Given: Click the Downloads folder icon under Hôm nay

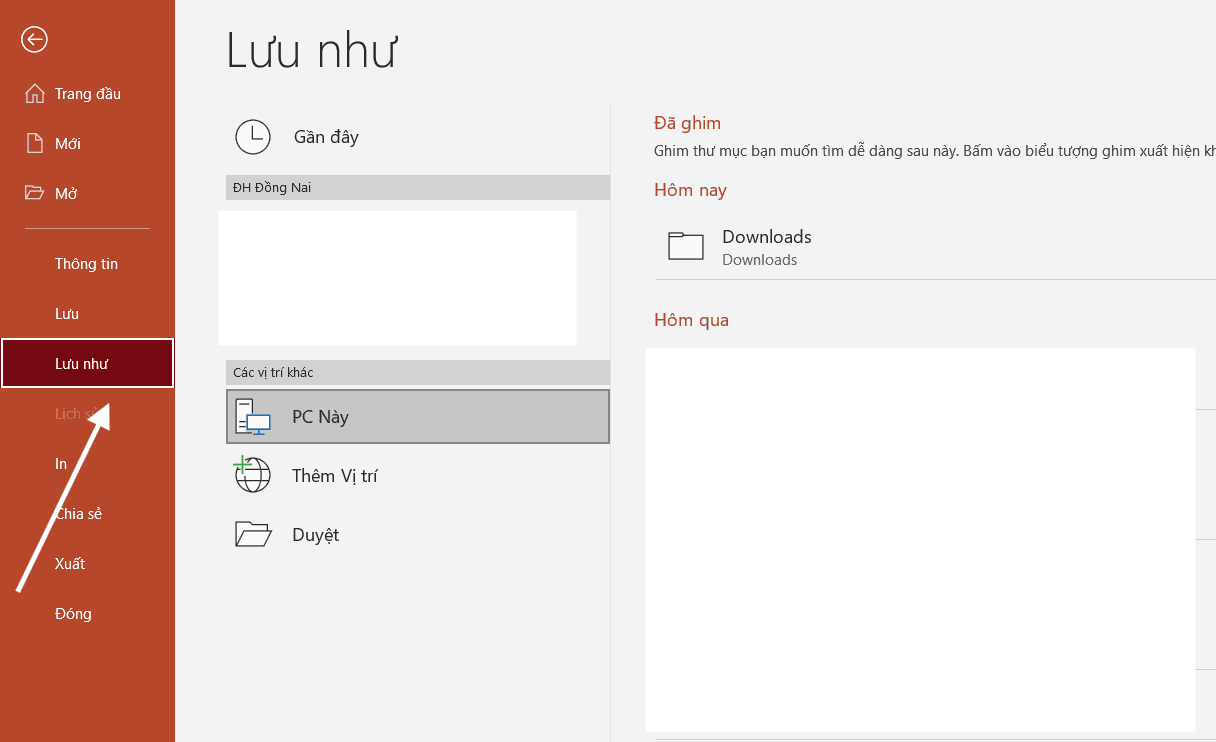Looking at the screenshot, I should coord(686,246).
